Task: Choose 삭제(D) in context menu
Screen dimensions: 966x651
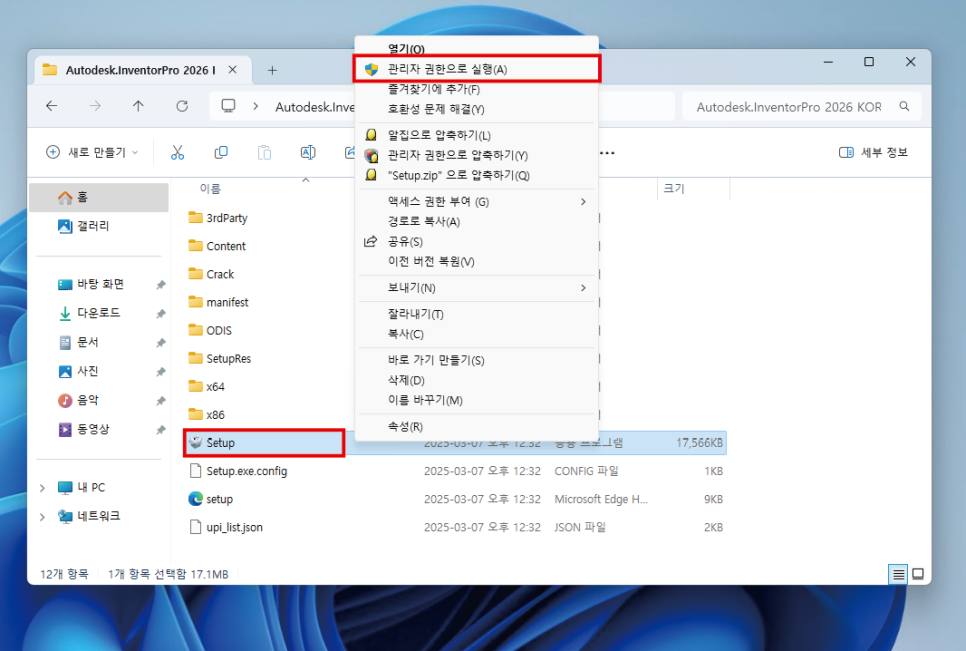Action: (477, 380)
